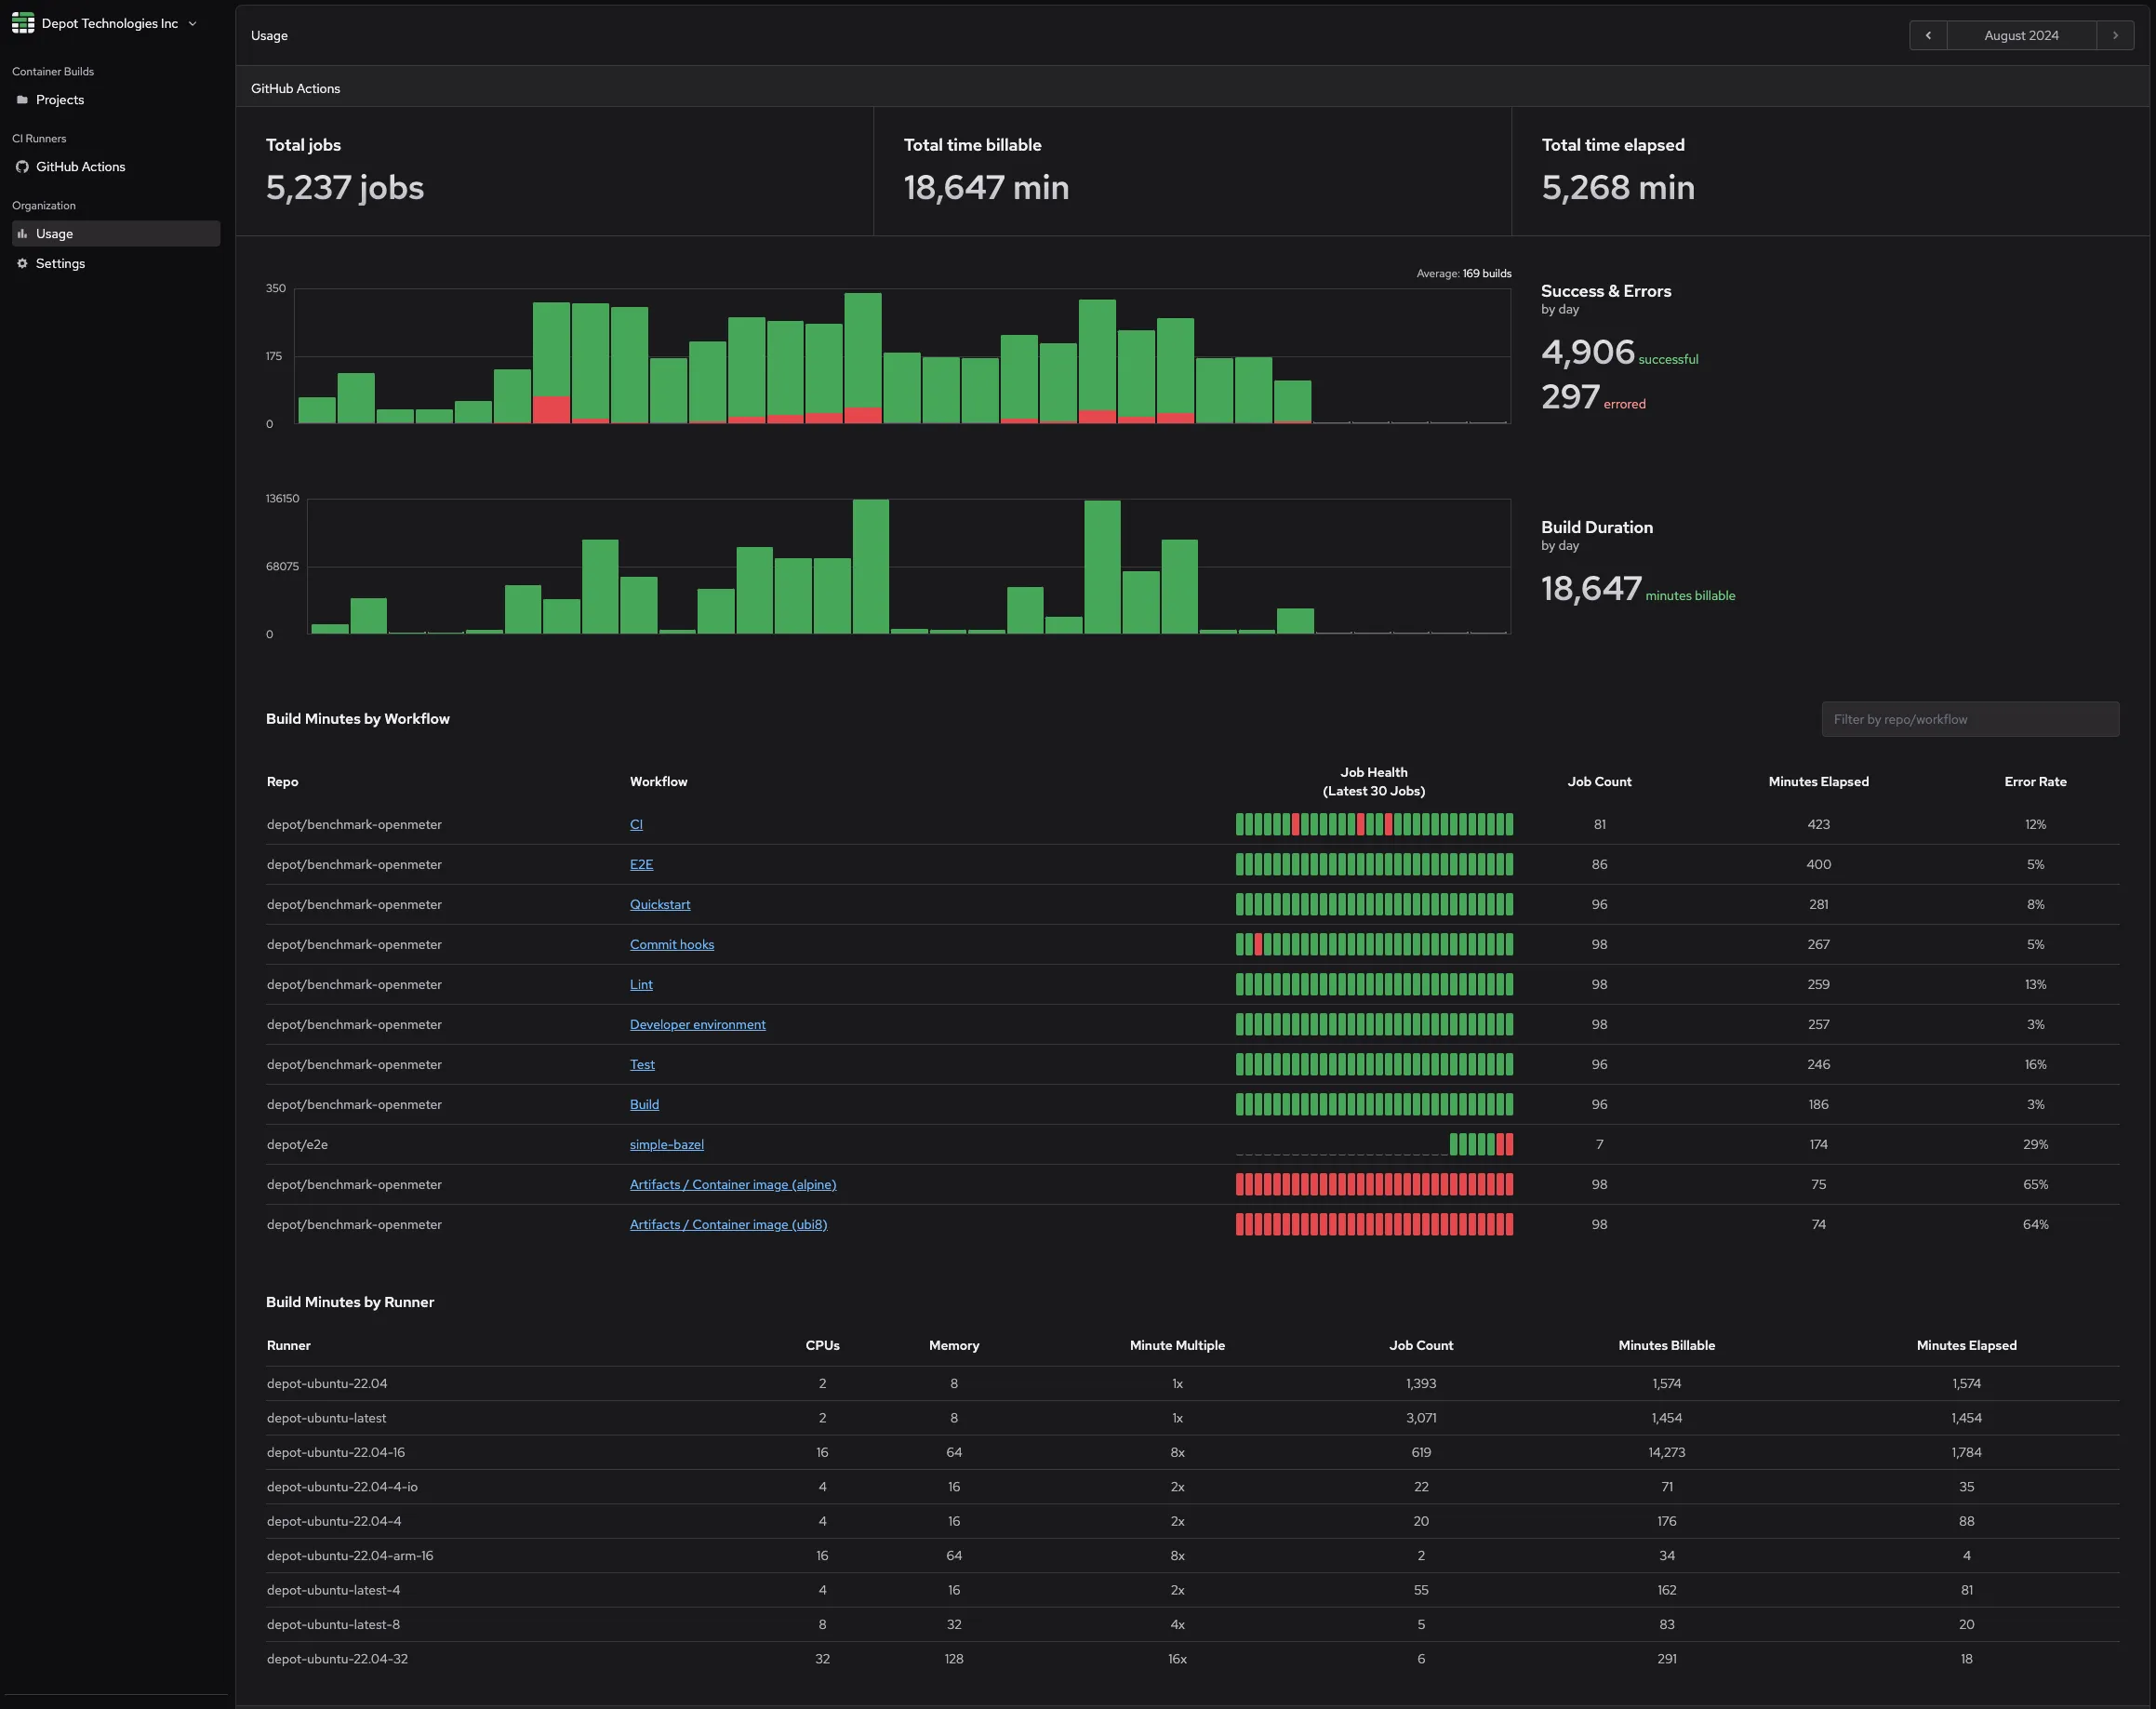The height and width of the screenshot is (1709, 2156).
Task: Switch to the GitHub Actions section header
Action: (x=295, y=88)
